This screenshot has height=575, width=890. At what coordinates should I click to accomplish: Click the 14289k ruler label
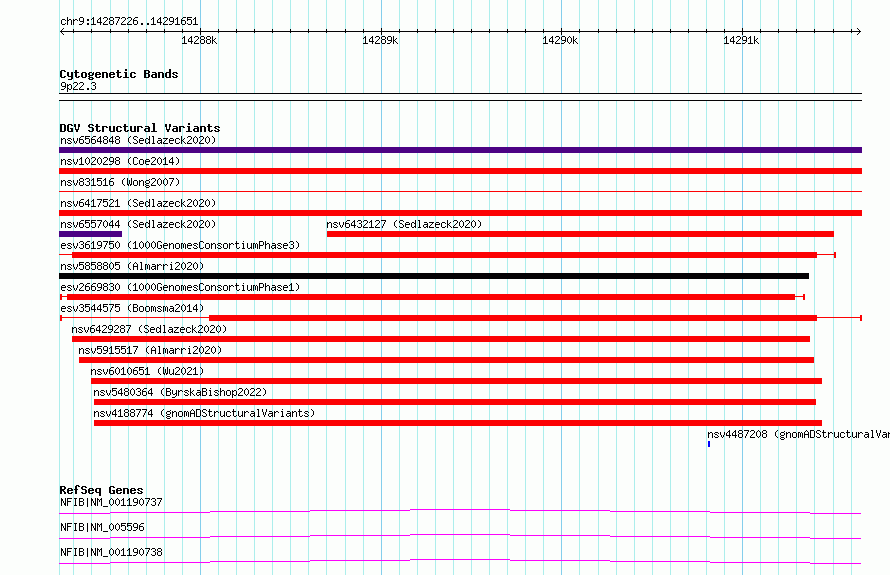tap(380, 40)
